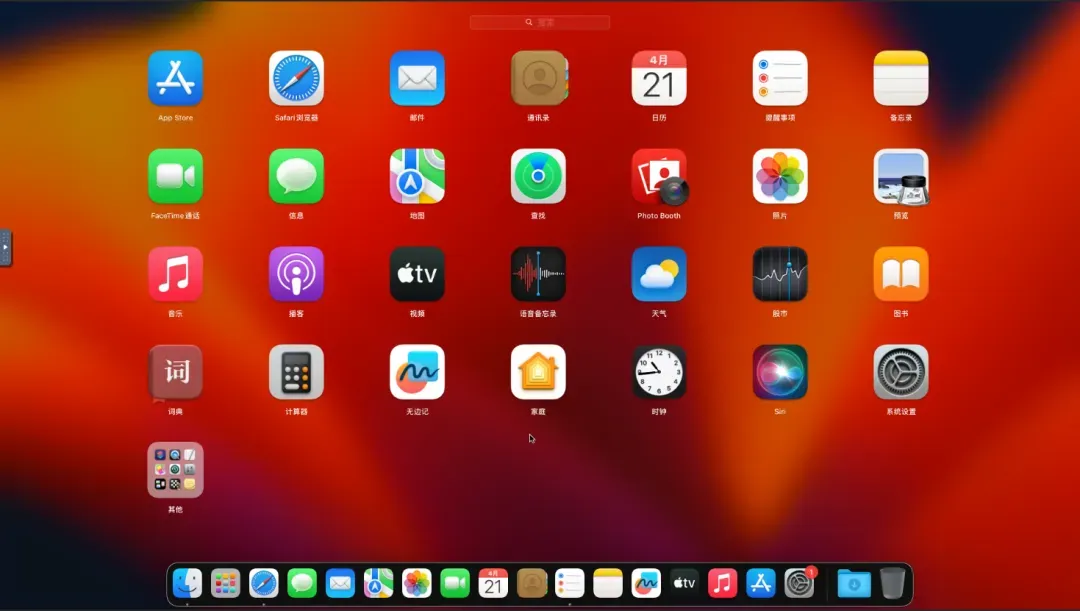Screen dimensions: 1080x611
Task: Open the Weather app (天气)
Action: pos(659,274)
